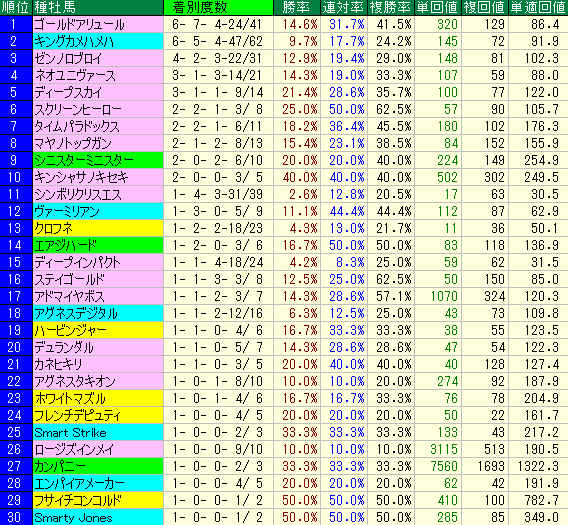Select the 複勝率 column header

pos(390,7)
